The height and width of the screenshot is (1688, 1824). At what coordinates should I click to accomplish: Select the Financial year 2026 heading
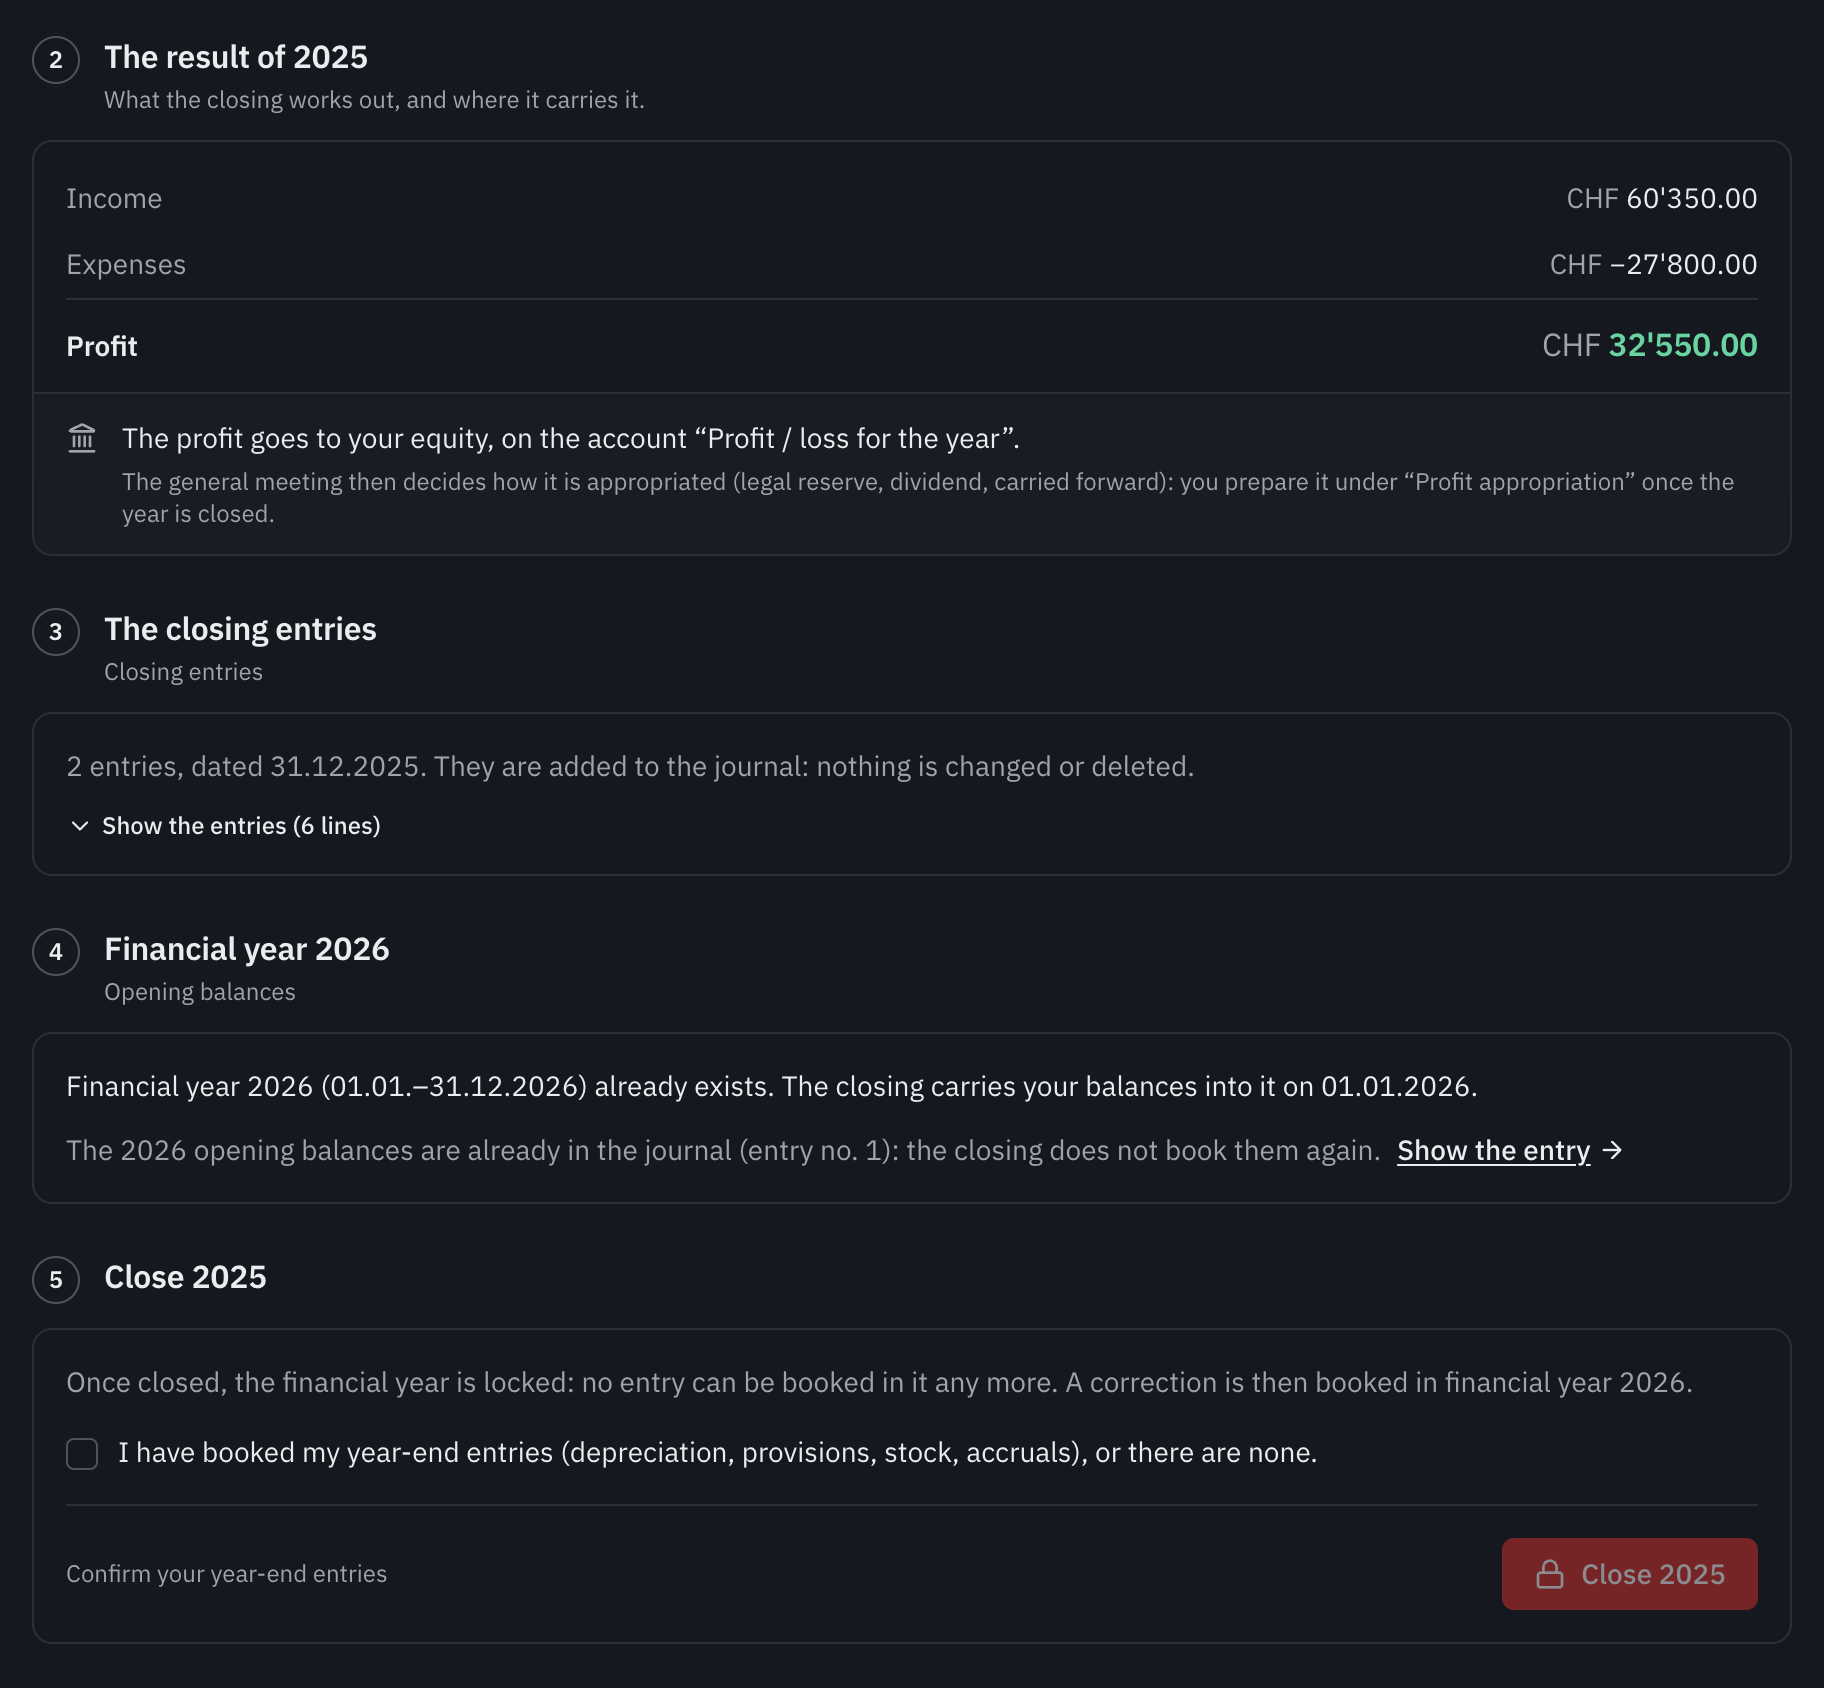(247, 949)
